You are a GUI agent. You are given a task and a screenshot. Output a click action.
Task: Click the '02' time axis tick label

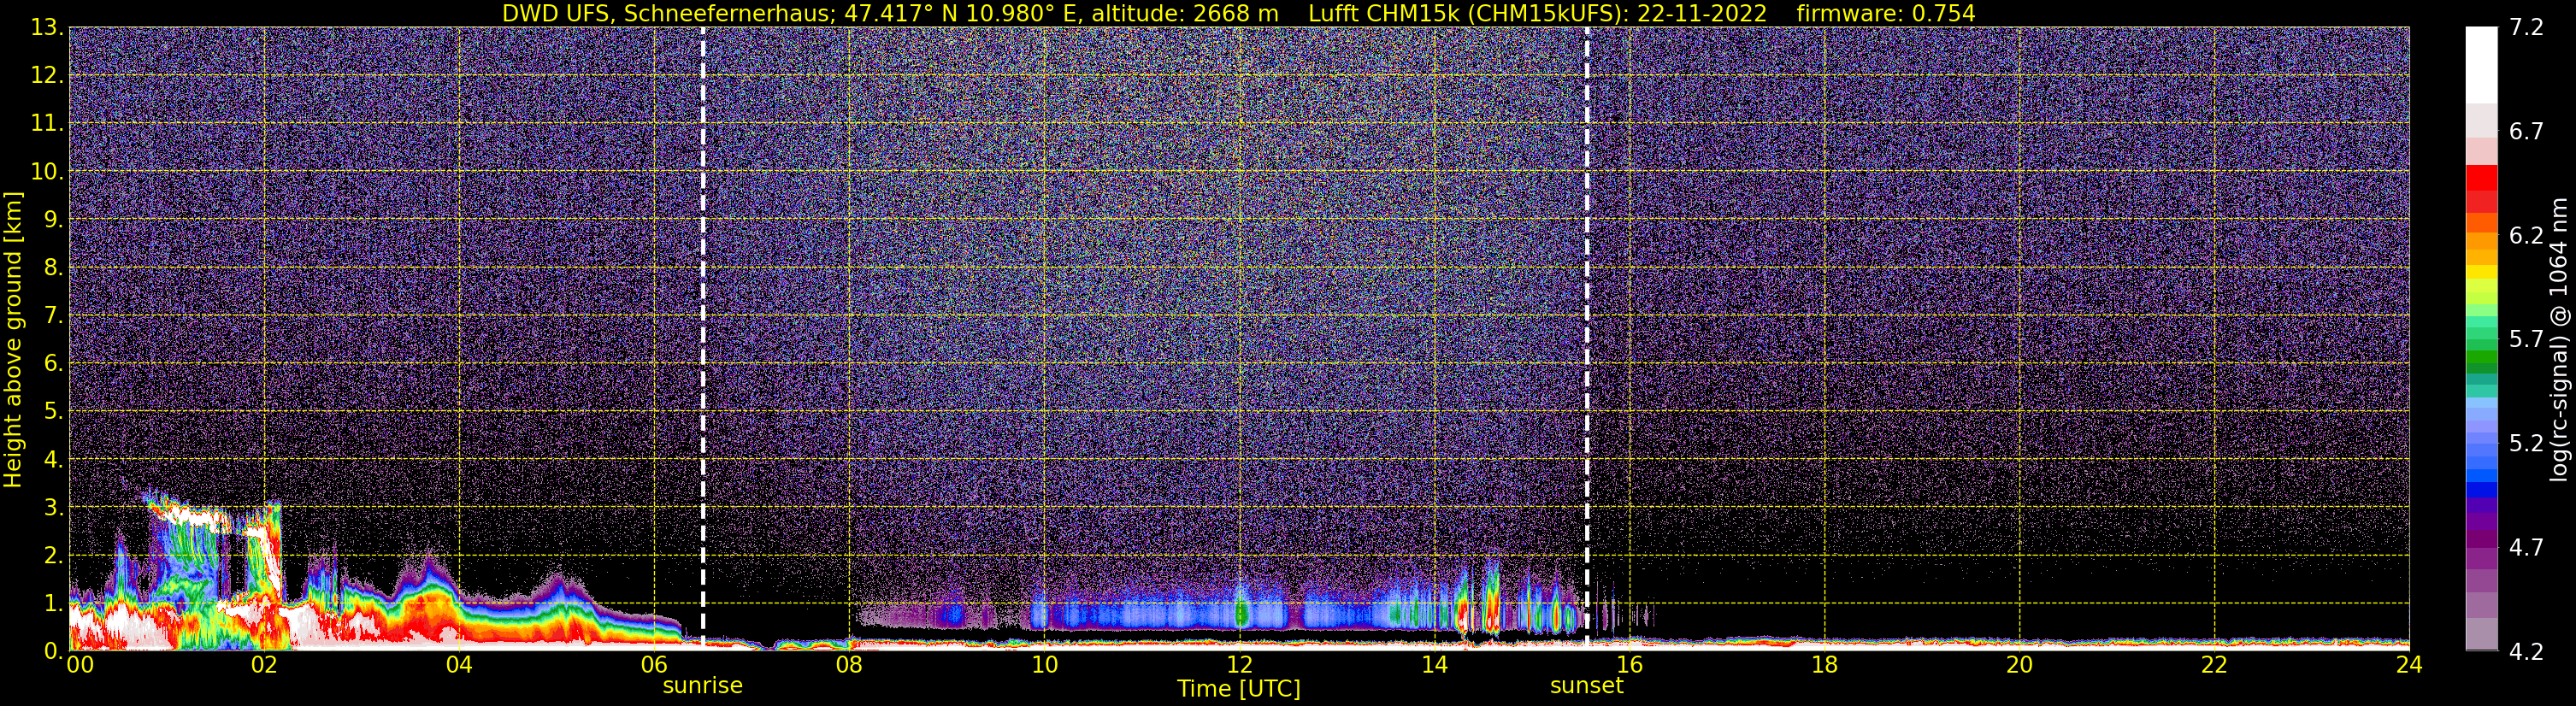[x=264, y=664]
